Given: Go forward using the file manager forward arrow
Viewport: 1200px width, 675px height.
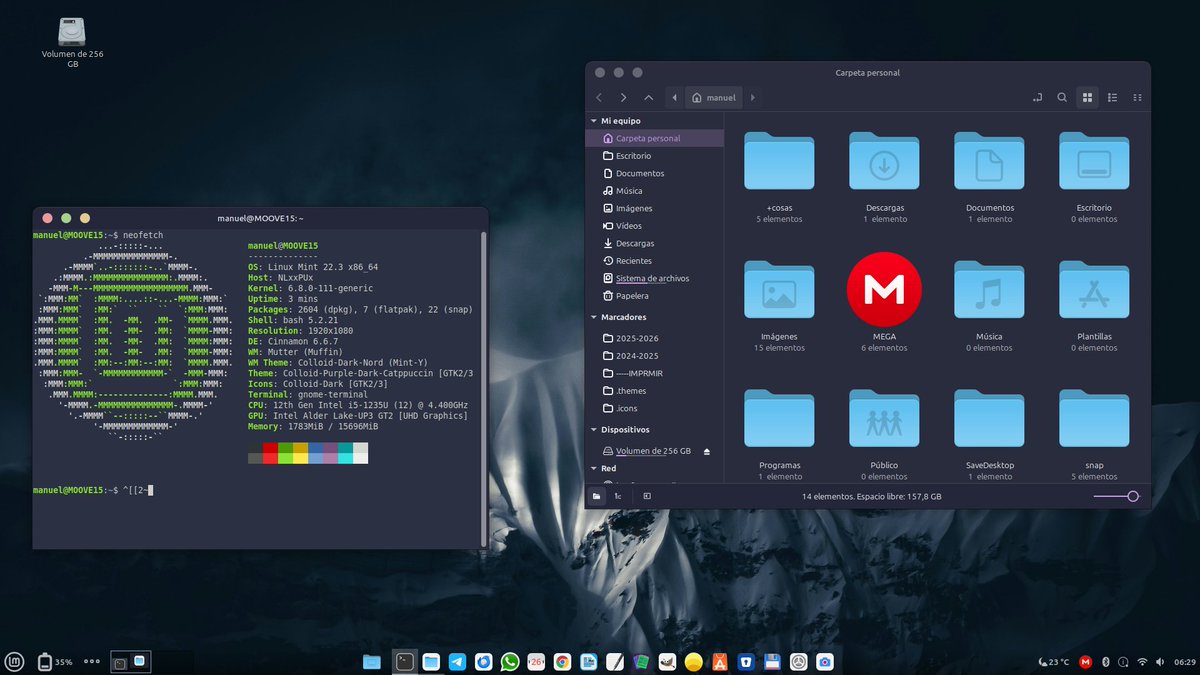Looking at the screenshot, I should click(x=624, y=98).
